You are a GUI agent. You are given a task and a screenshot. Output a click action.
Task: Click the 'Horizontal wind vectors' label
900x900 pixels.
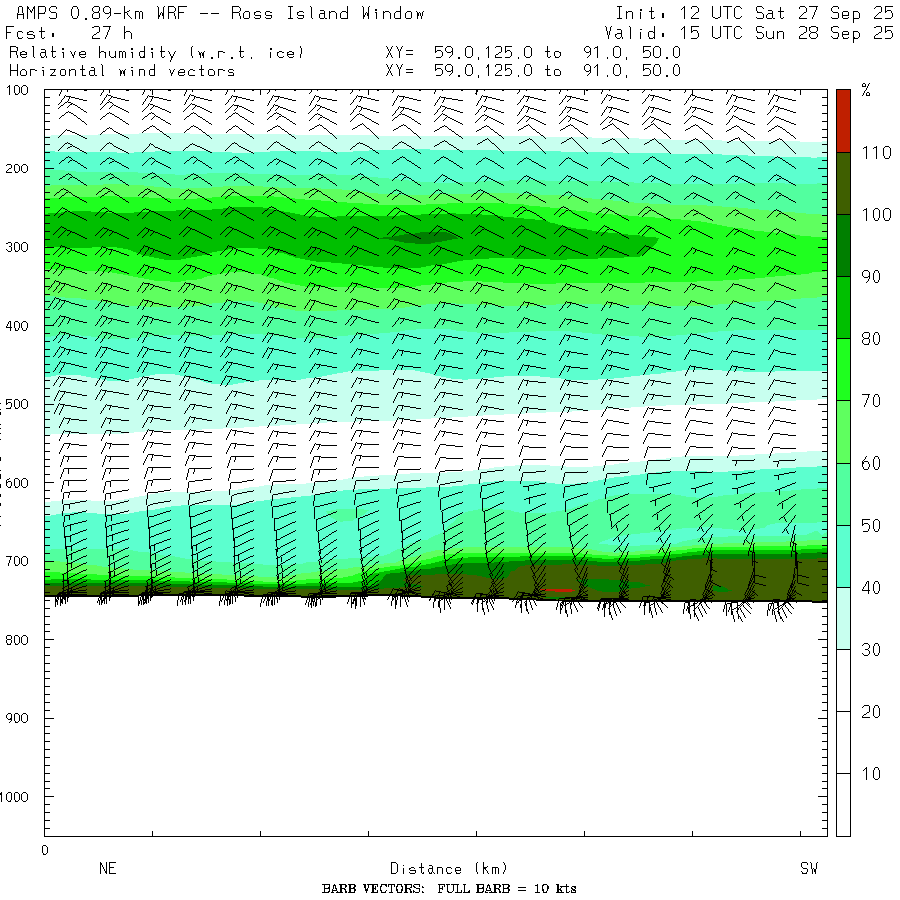click(x=122, y=71)
